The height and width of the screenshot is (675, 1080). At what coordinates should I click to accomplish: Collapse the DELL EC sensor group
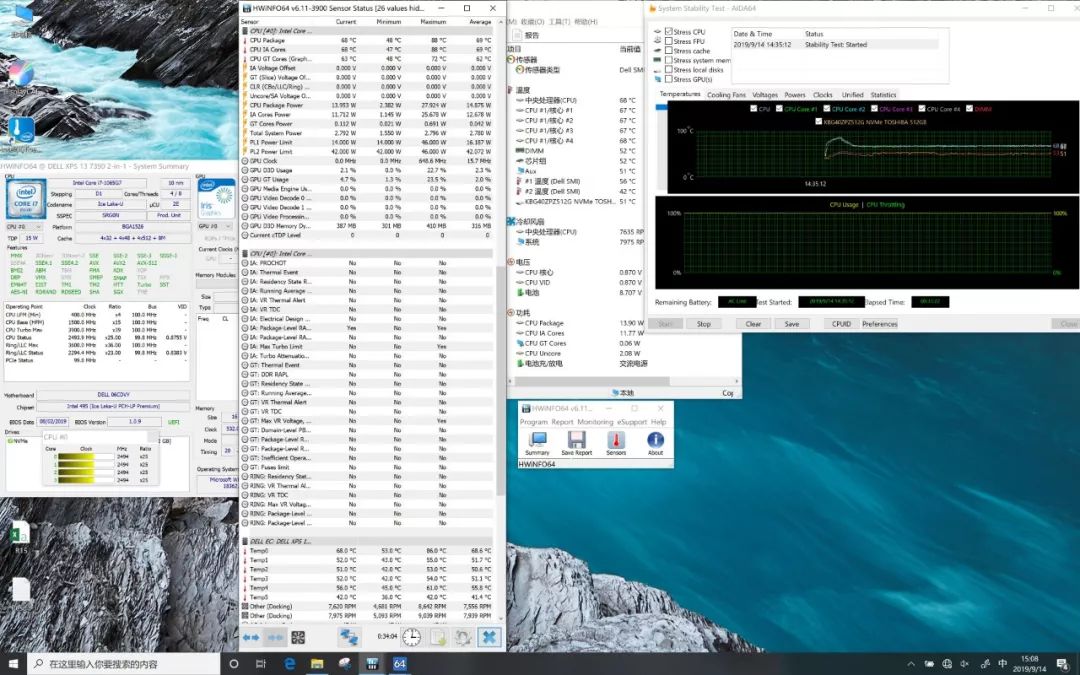(x=245, y=541)
